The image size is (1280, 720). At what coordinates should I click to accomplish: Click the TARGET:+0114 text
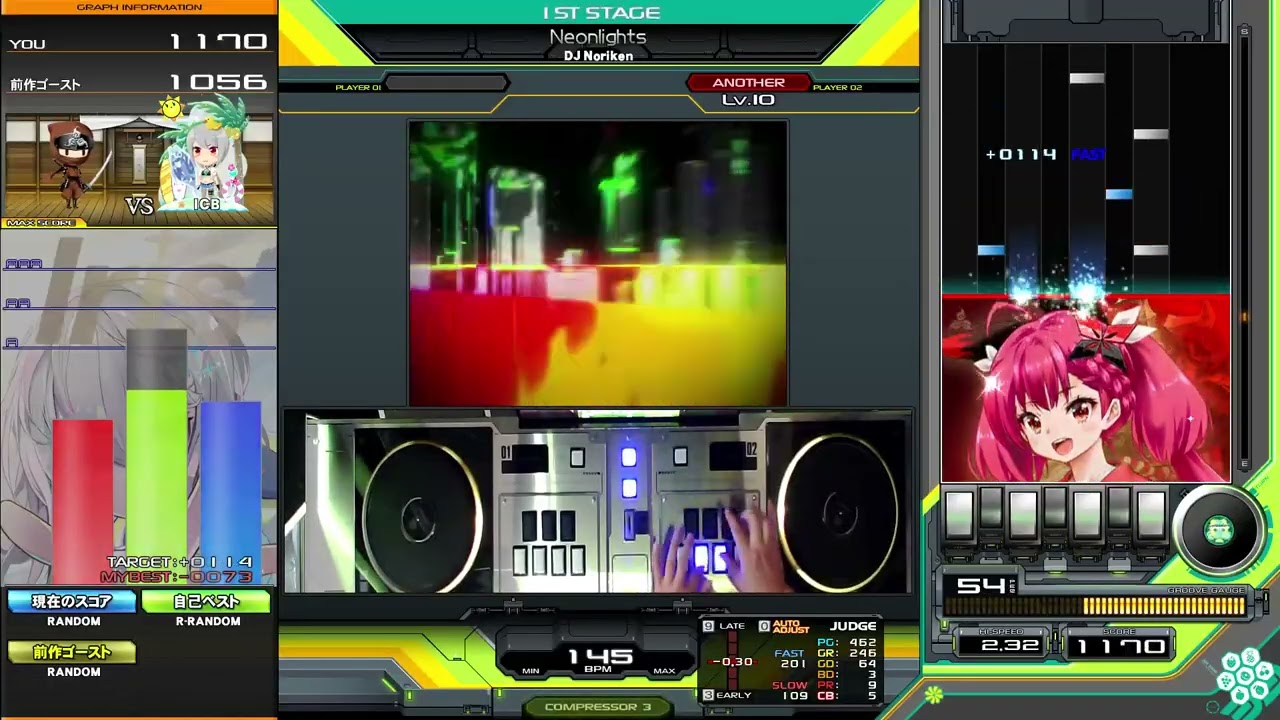click(x=180, y=562)
